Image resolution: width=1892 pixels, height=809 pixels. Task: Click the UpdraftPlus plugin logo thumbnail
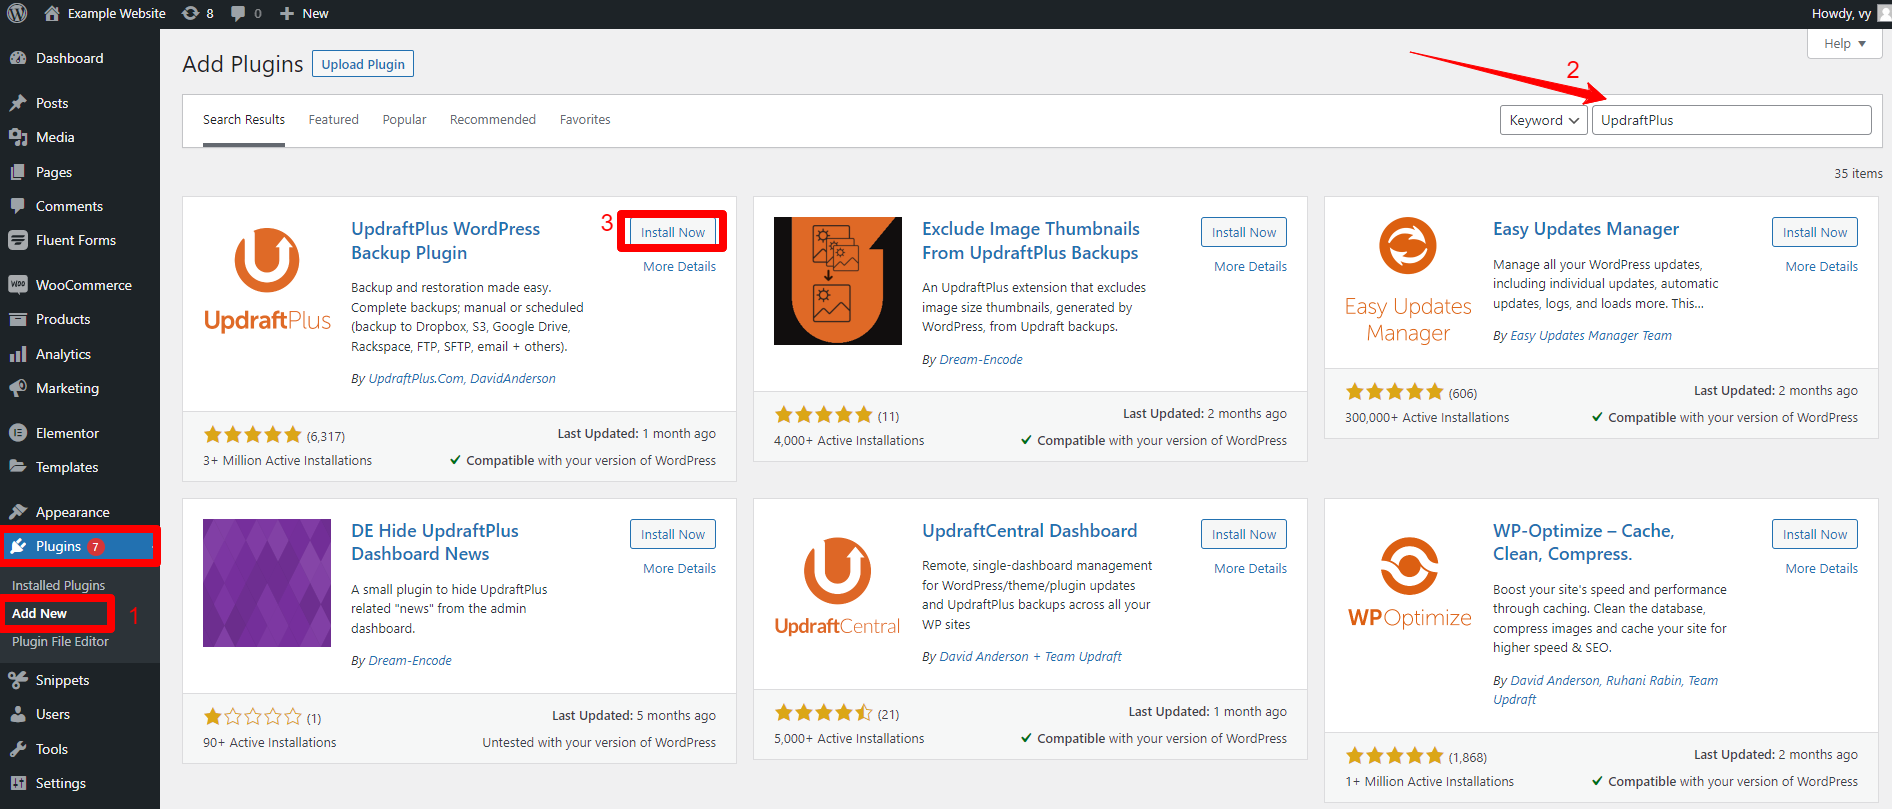pyautogui.click(x=267, y=281)
